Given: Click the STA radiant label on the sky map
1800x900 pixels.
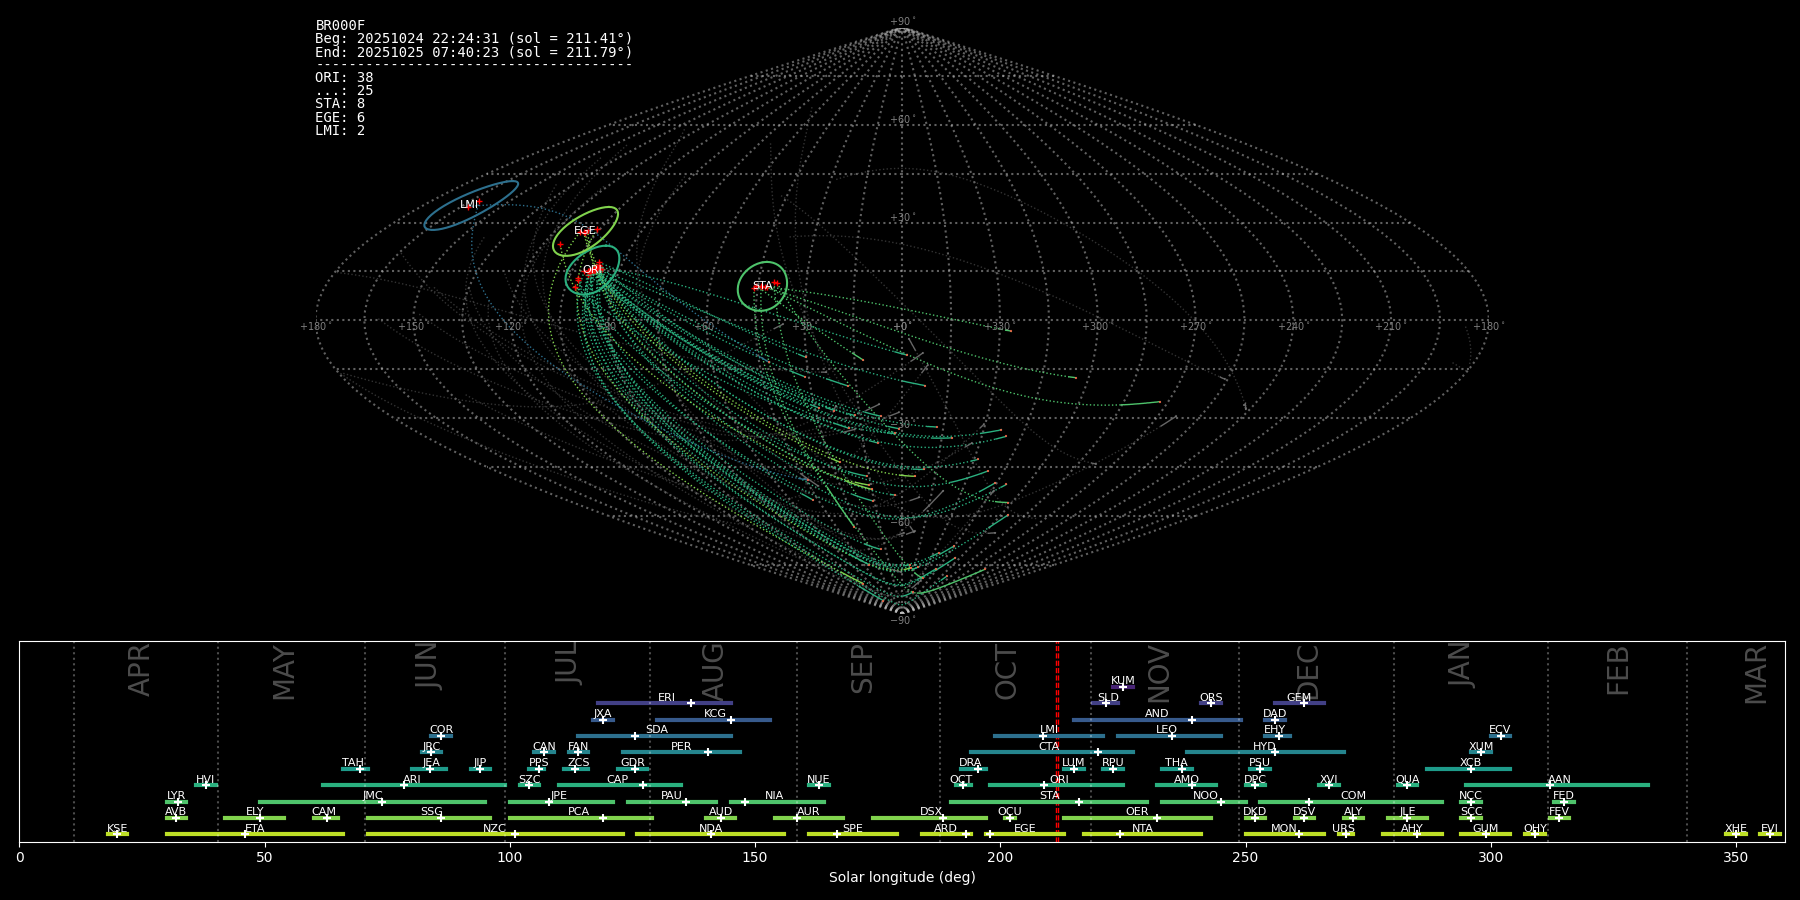Looking at the screenshot, I should pos(762,286).
